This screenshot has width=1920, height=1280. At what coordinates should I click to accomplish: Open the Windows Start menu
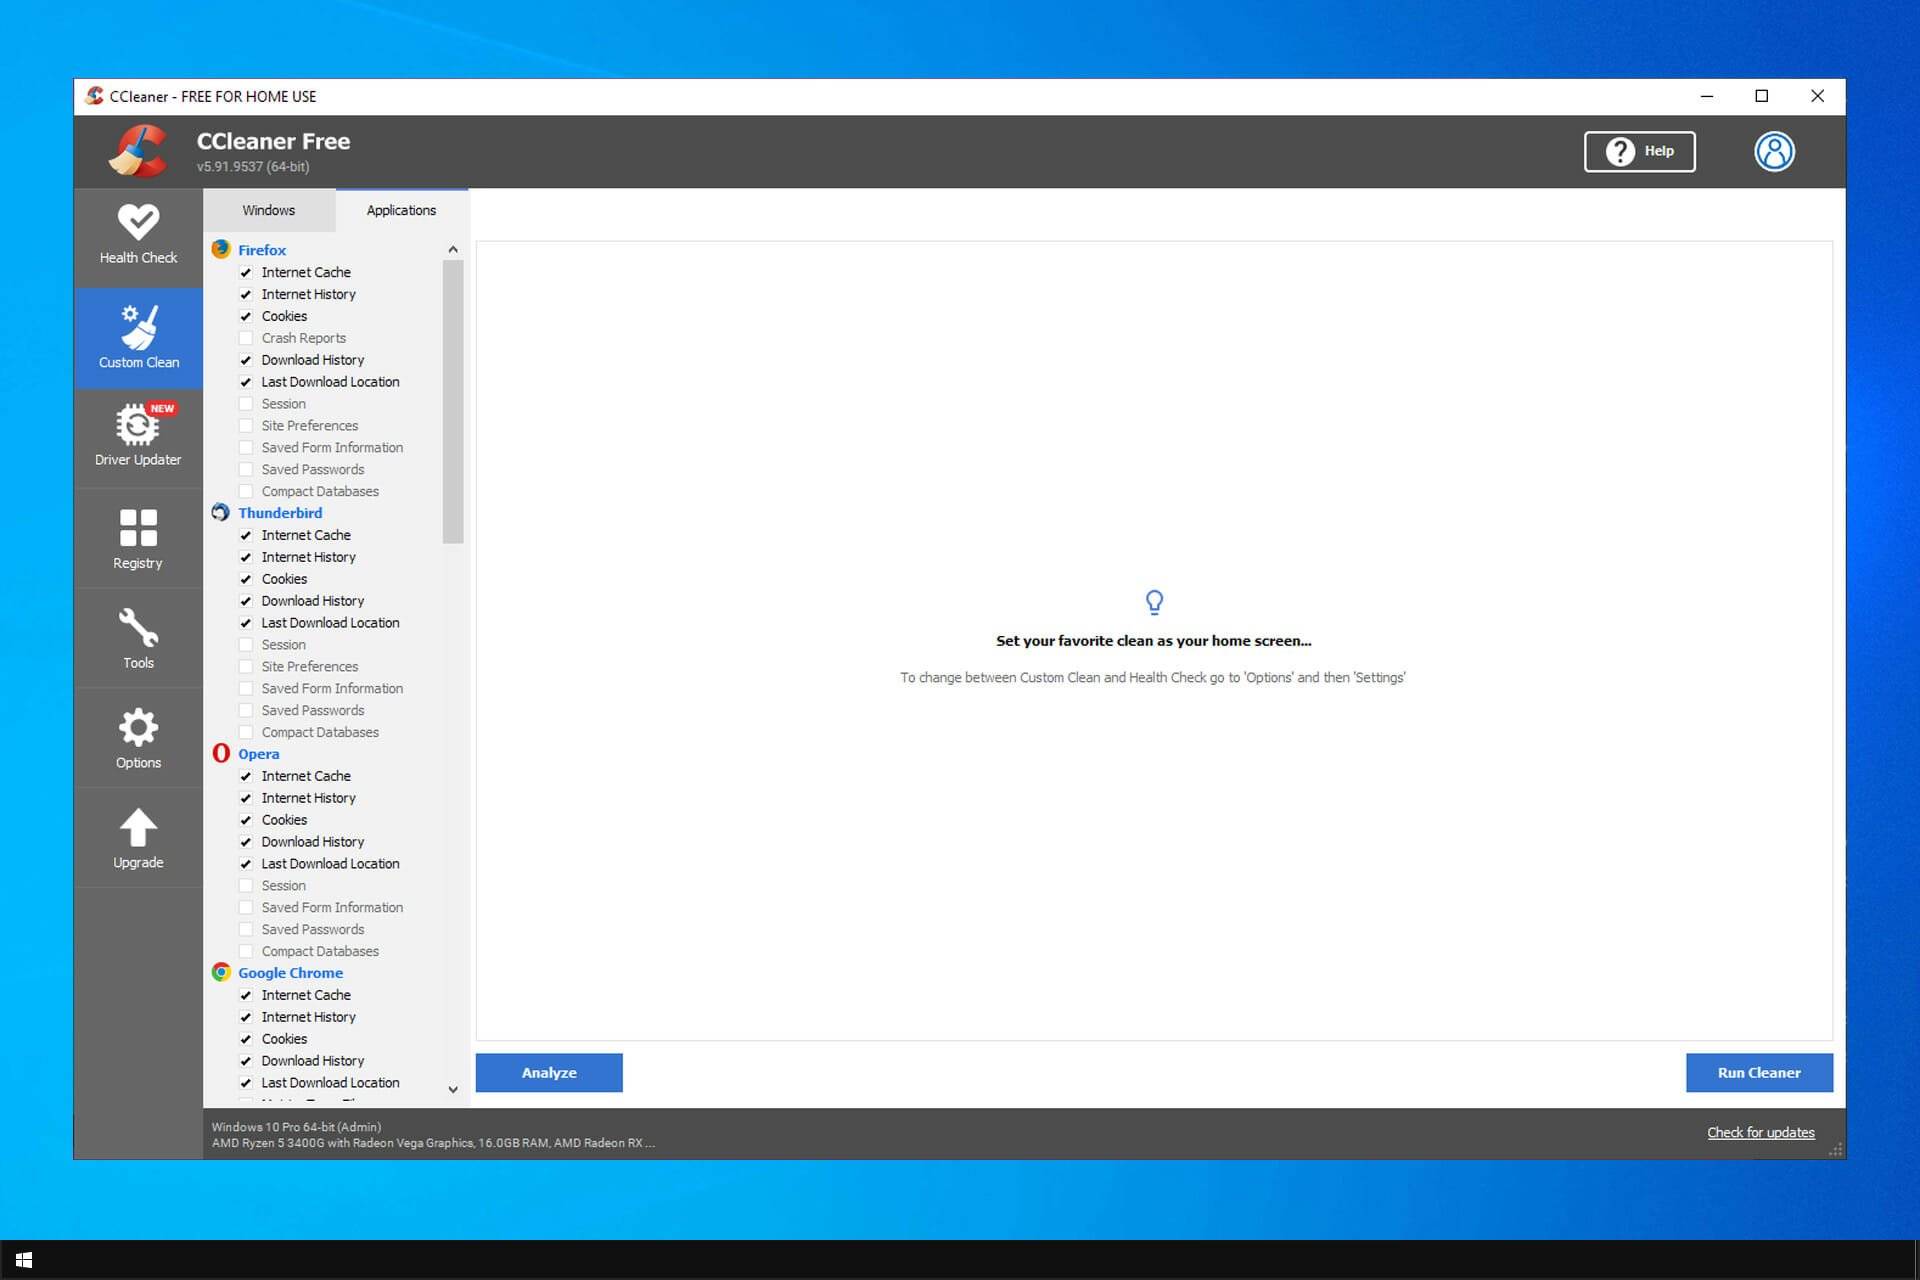[24, 1260]
